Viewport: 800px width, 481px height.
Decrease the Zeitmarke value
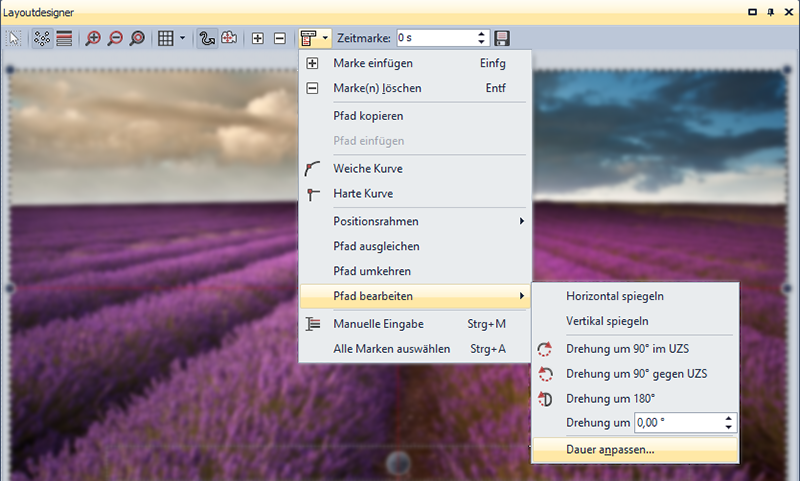pos(481,42)
